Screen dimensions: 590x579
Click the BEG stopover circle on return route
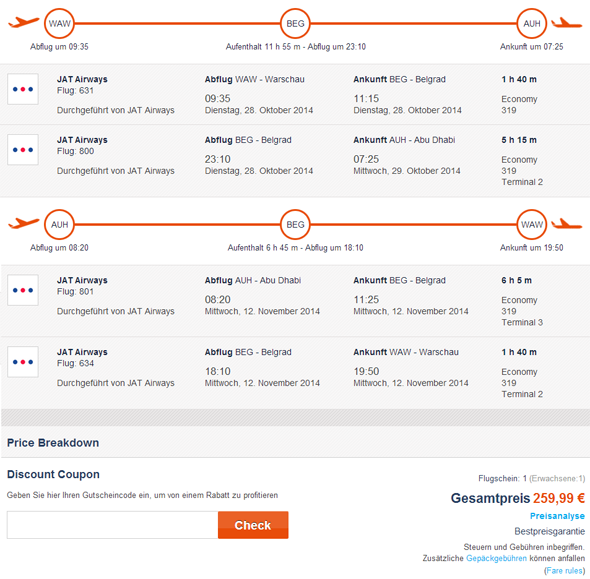(x=295, y=225)
